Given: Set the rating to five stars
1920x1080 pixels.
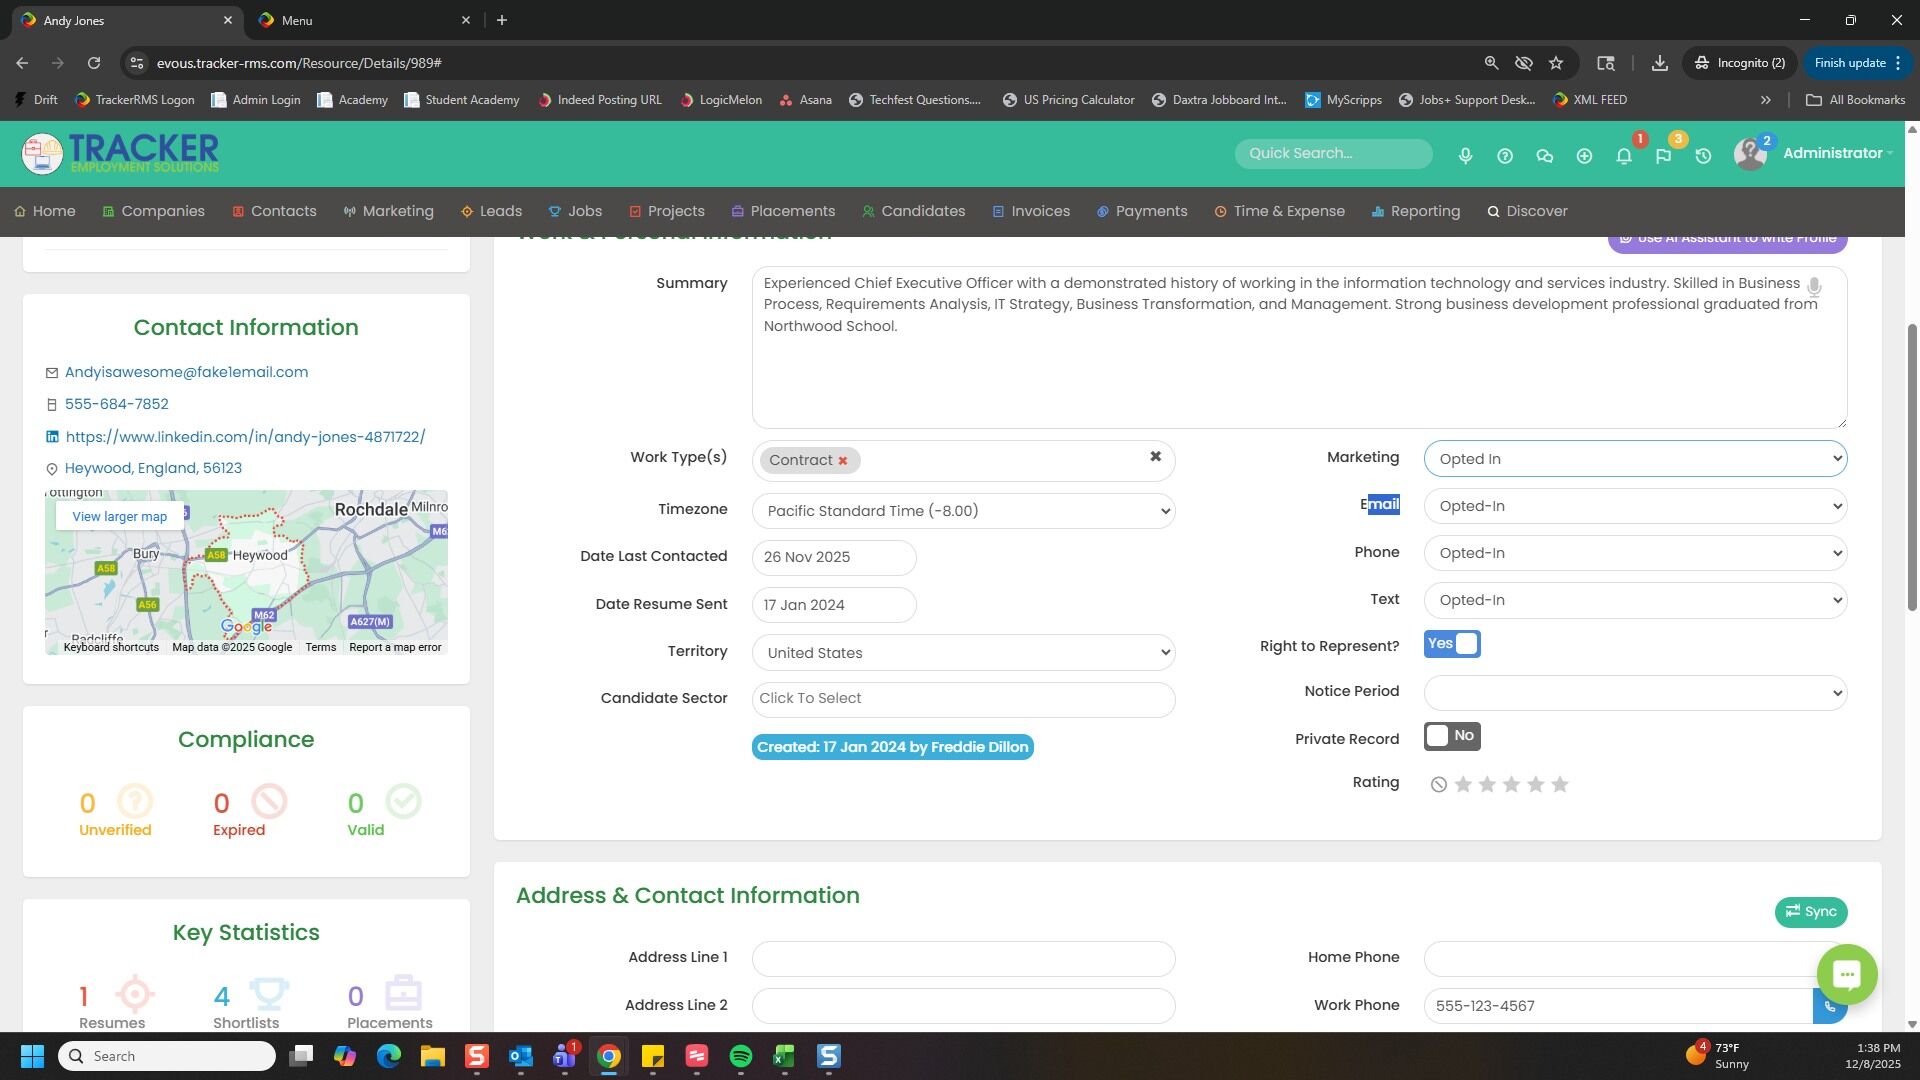Looking at the screenshot, I should [x=1560, y=785].
